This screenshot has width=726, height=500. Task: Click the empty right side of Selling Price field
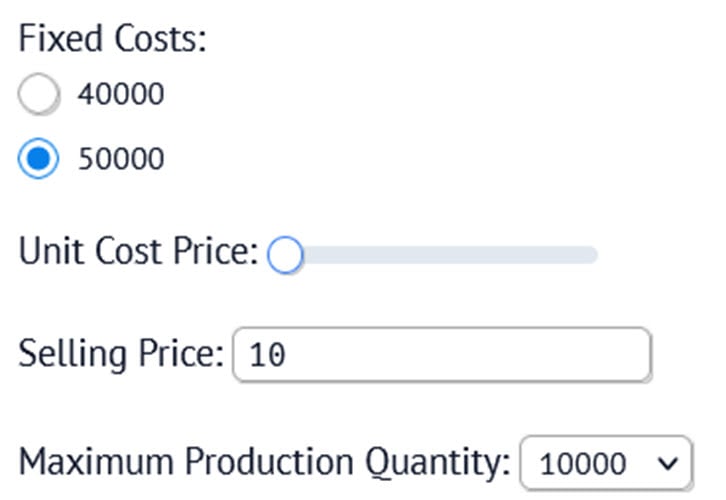560,354
